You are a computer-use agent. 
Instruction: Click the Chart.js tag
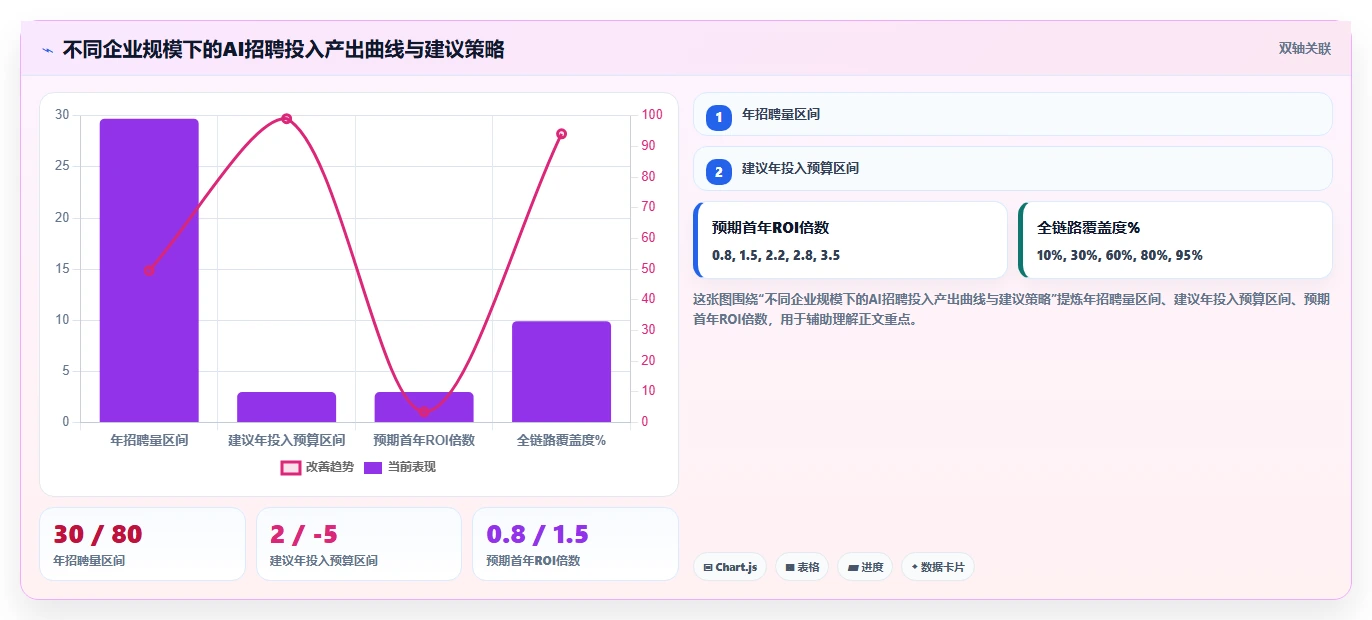point(730,567)
